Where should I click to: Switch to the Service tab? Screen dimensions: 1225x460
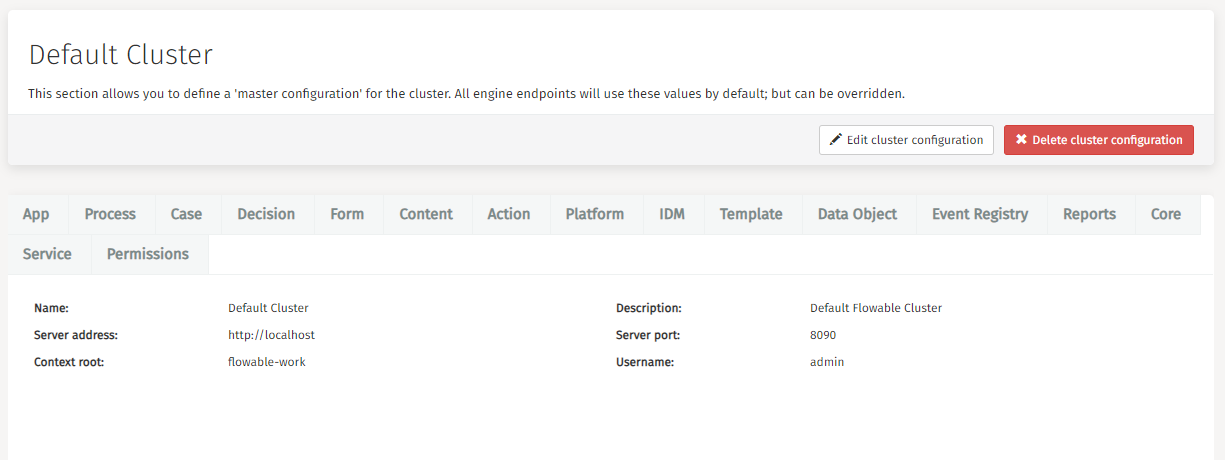[x=47, y=254]
